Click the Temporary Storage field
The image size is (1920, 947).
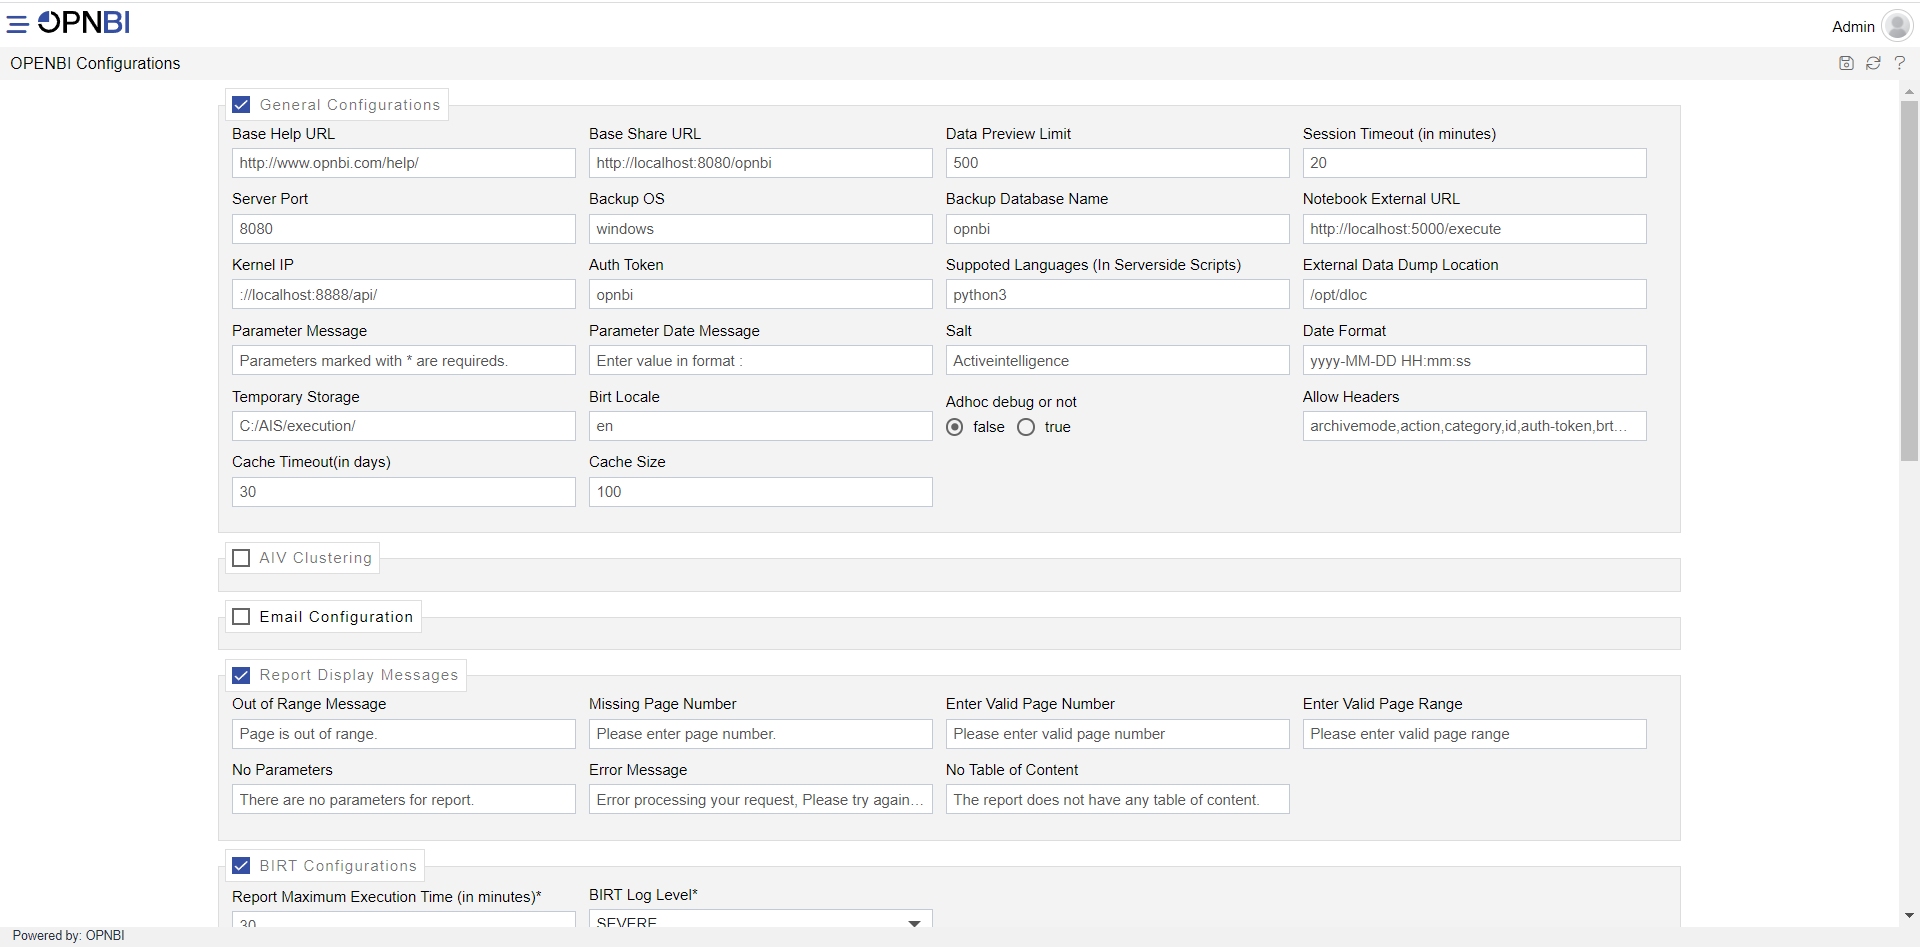click(x=404, y=426)
